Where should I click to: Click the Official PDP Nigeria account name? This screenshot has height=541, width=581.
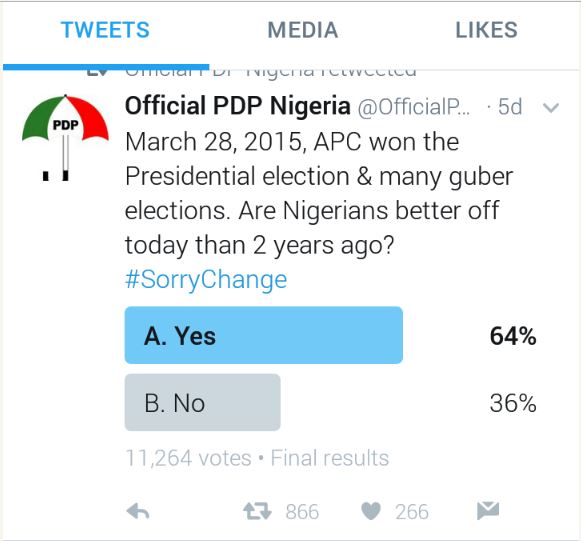pyautogui.click(x=238, y=106)
